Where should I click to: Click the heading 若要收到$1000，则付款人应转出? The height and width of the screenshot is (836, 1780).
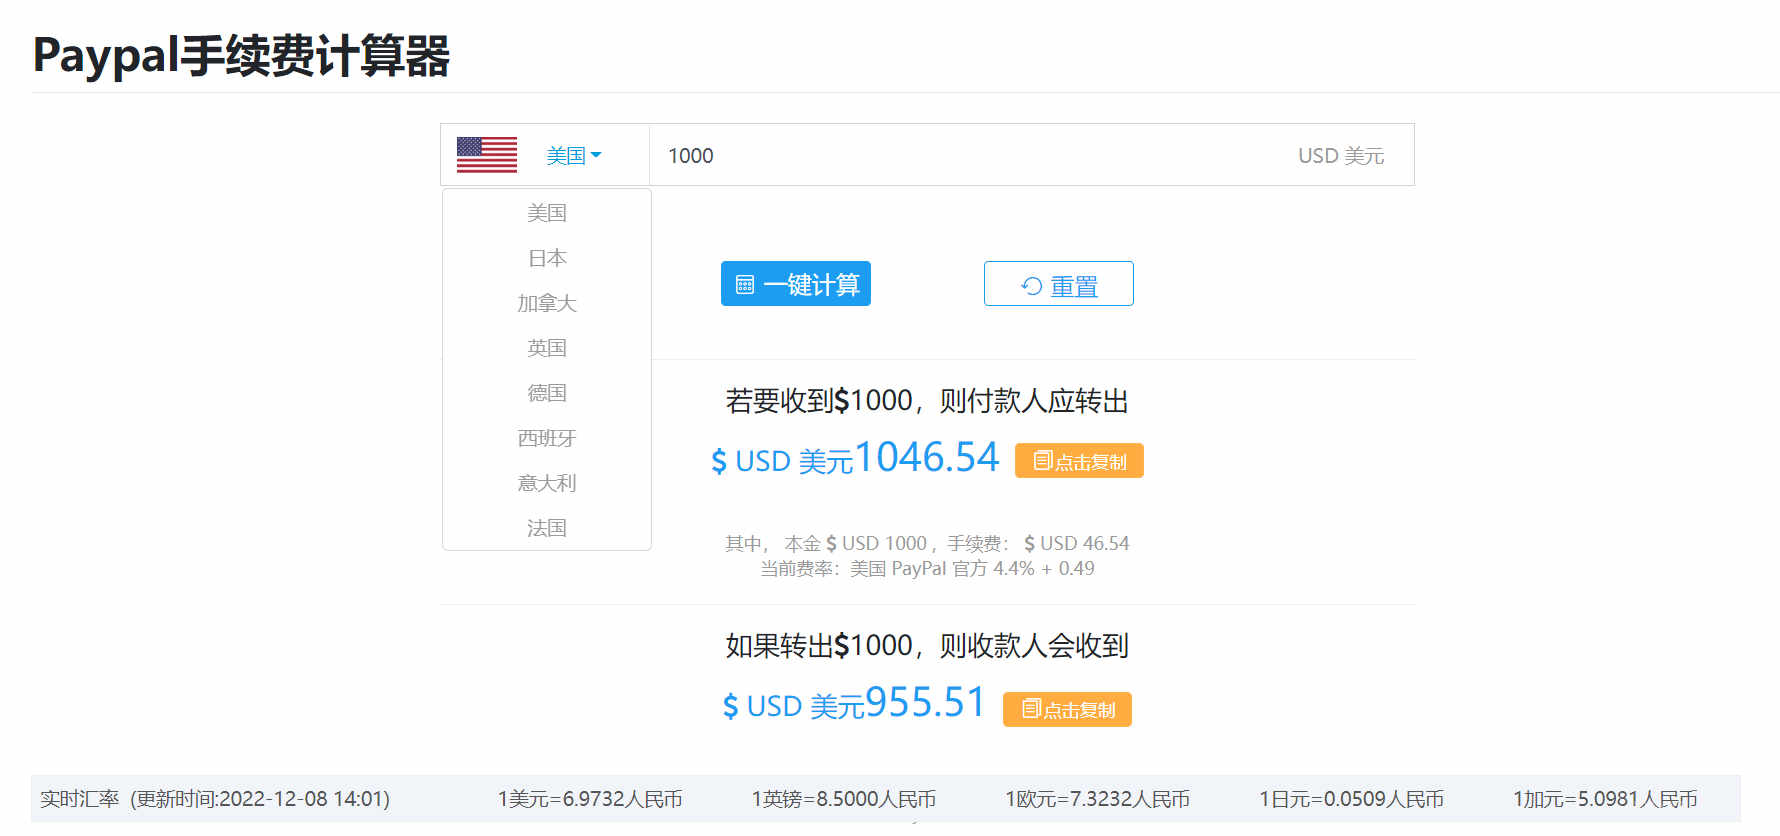point(927,401)
